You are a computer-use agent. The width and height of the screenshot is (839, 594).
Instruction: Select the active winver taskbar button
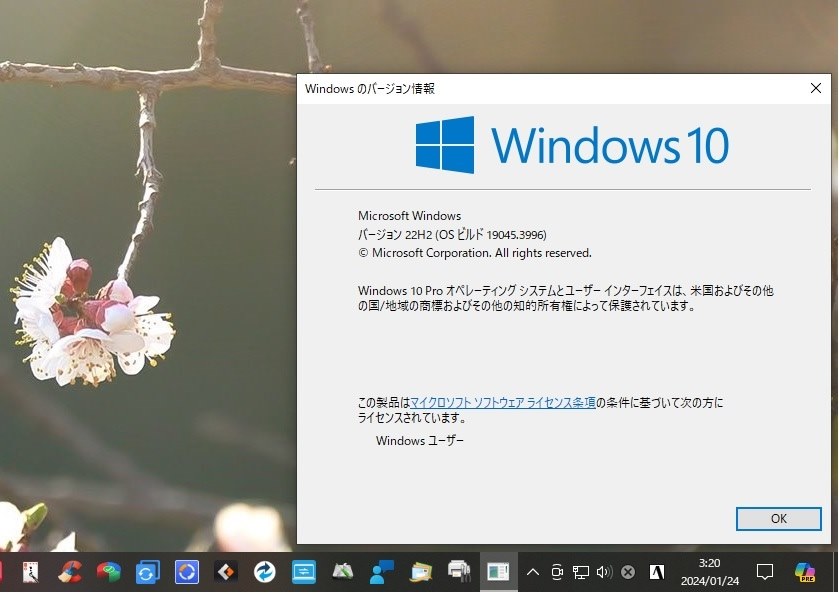[499, 572]
